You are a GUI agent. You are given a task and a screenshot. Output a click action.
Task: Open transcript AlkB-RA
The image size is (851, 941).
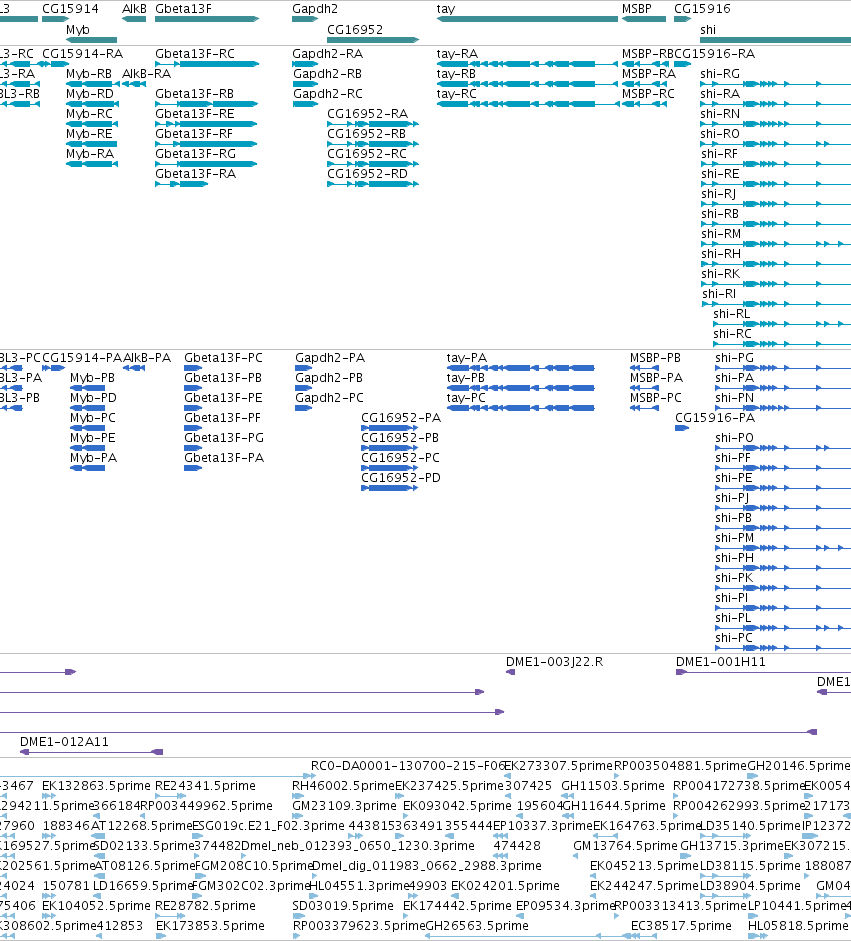click(x=146, y=74)
